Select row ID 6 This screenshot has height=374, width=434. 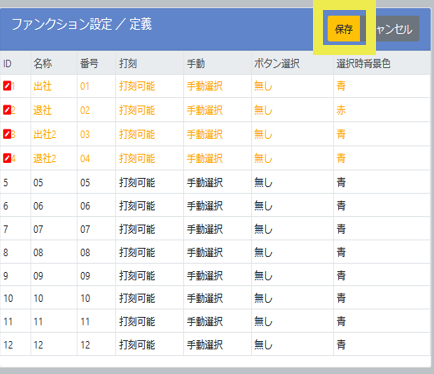tap(6, 206)
